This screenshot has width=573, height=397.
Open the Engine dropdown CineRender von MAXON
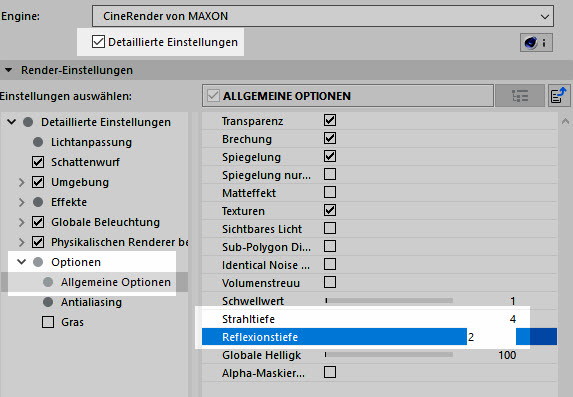[x=323, y=16]
